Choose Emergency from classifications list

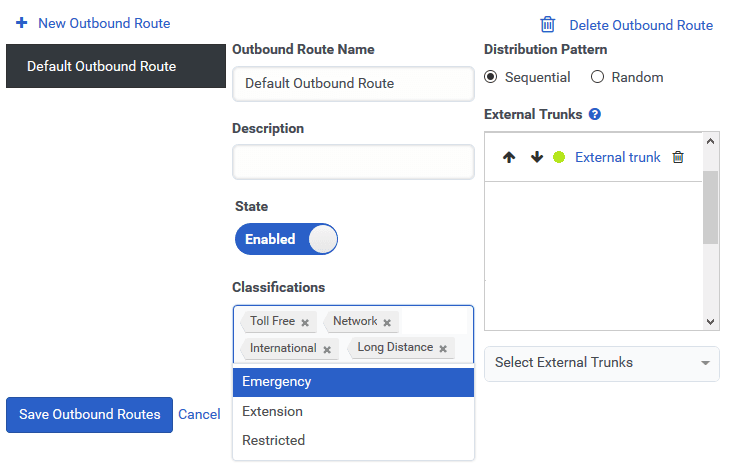(353, 382)
